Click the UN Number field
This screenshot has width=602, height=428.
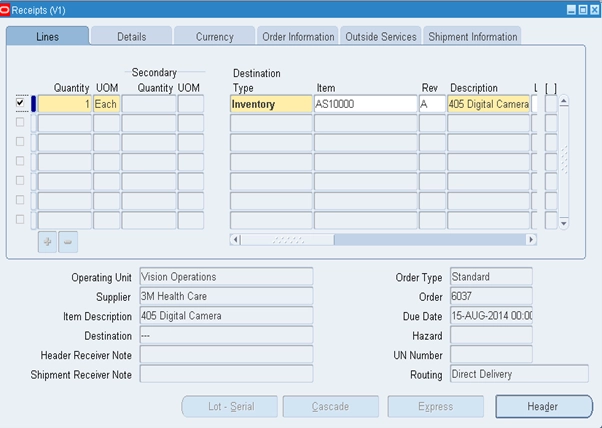491,355
